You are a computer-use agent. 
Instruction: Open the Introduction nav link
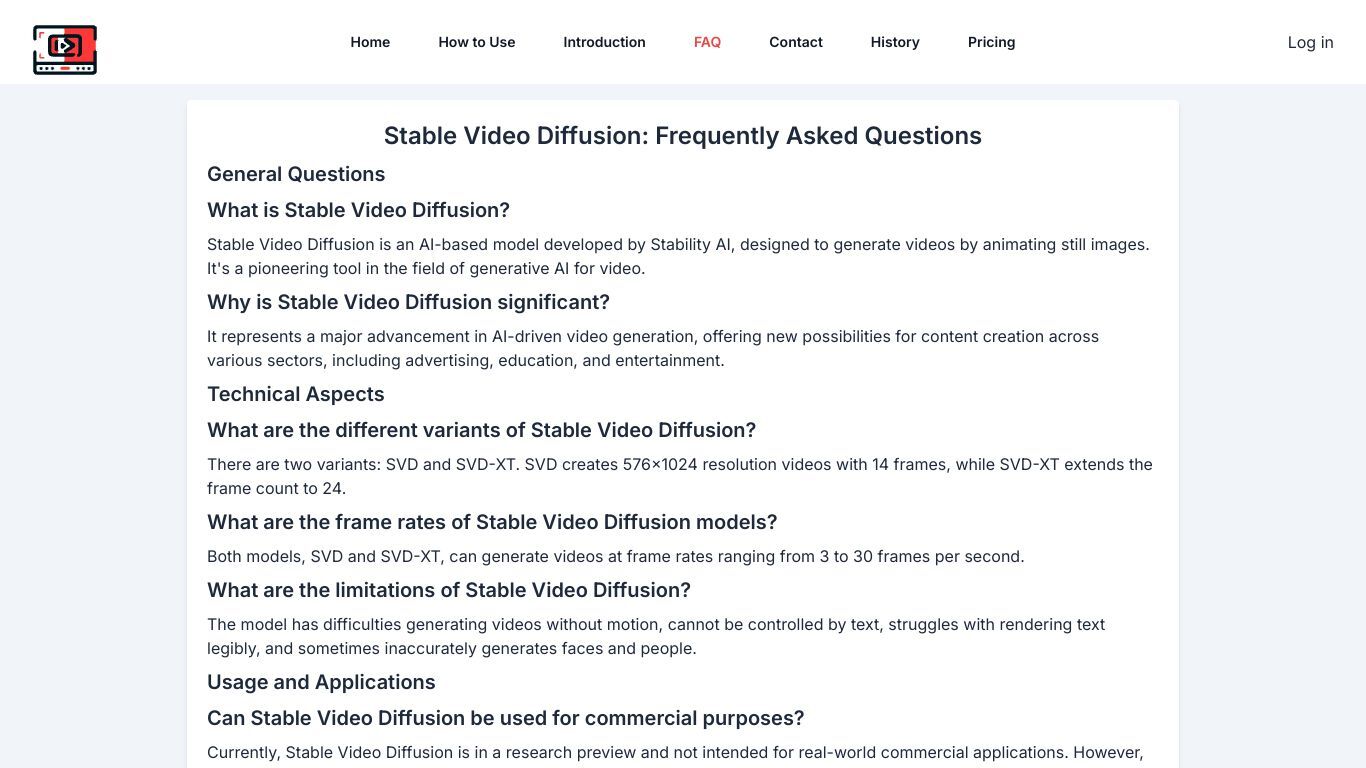pyautogui.click(x=604, y=42)
